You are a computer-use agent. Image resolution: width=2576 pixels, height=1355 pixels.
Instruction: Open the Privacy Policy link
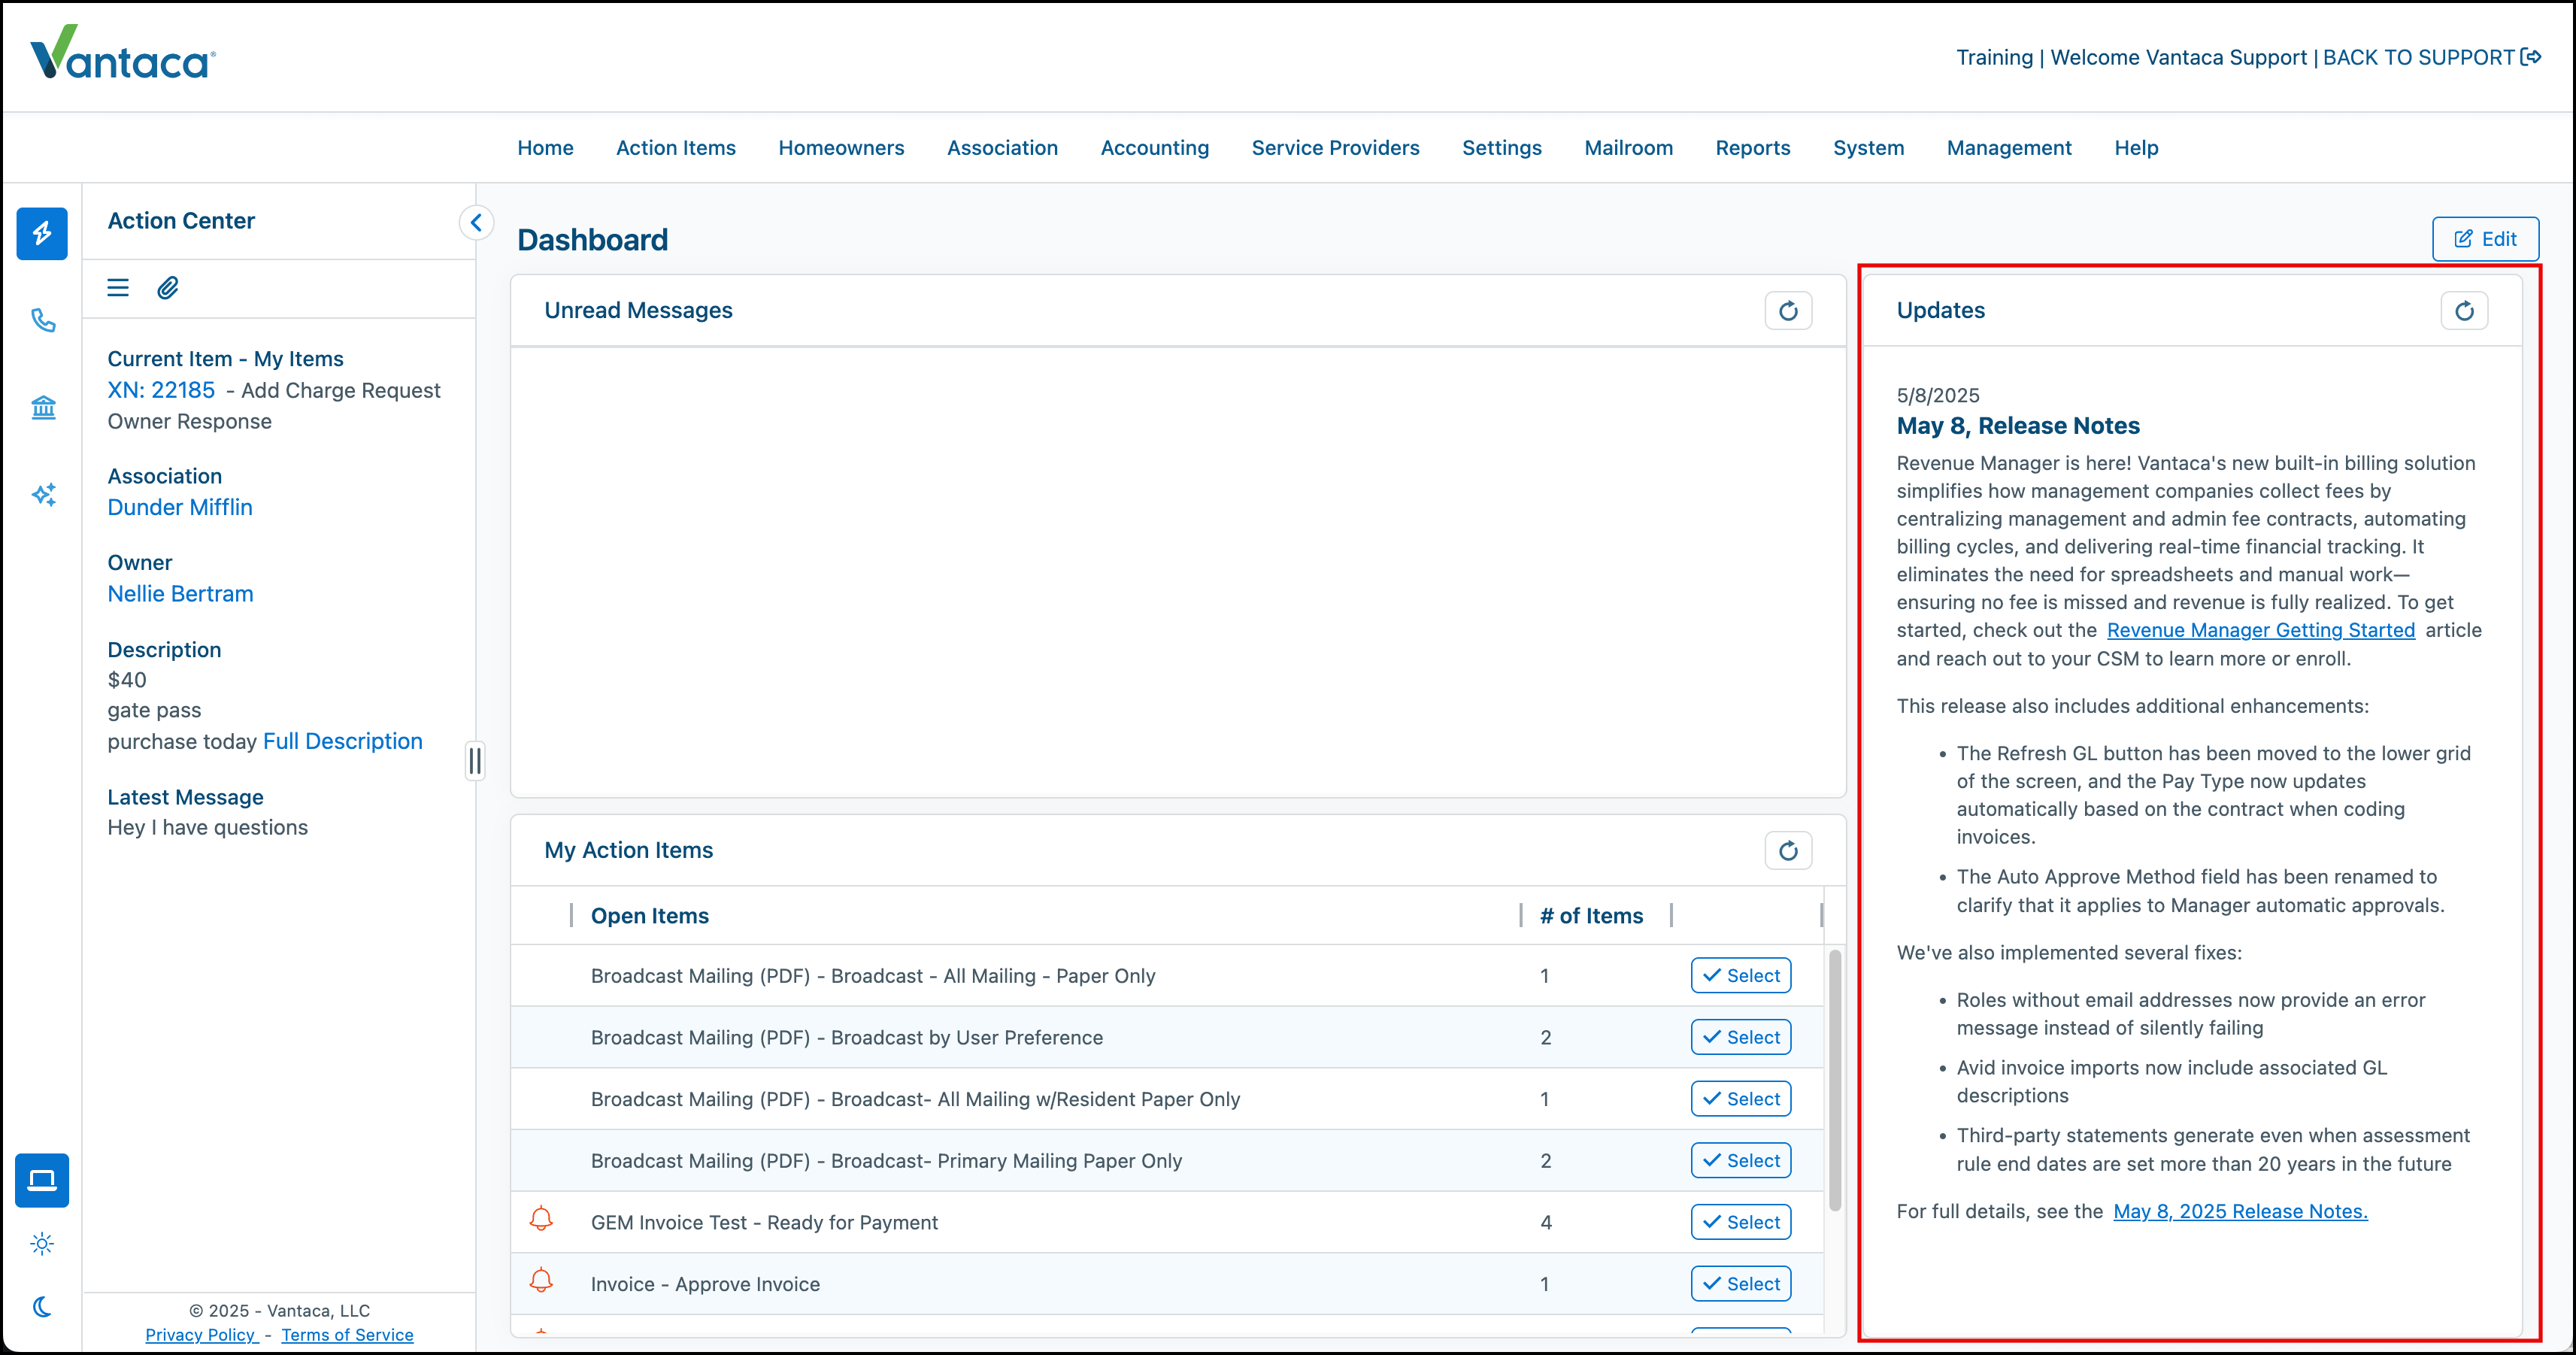tap(201, 1335)
